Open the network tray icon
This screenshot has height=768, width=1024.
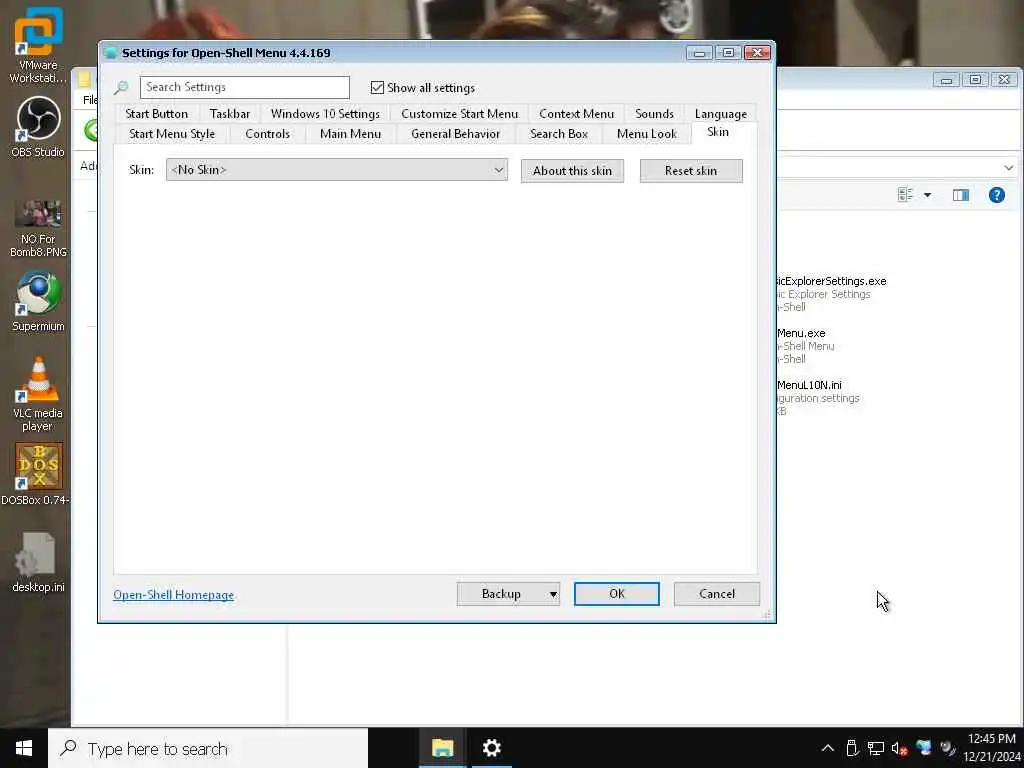tap(876, 748)
